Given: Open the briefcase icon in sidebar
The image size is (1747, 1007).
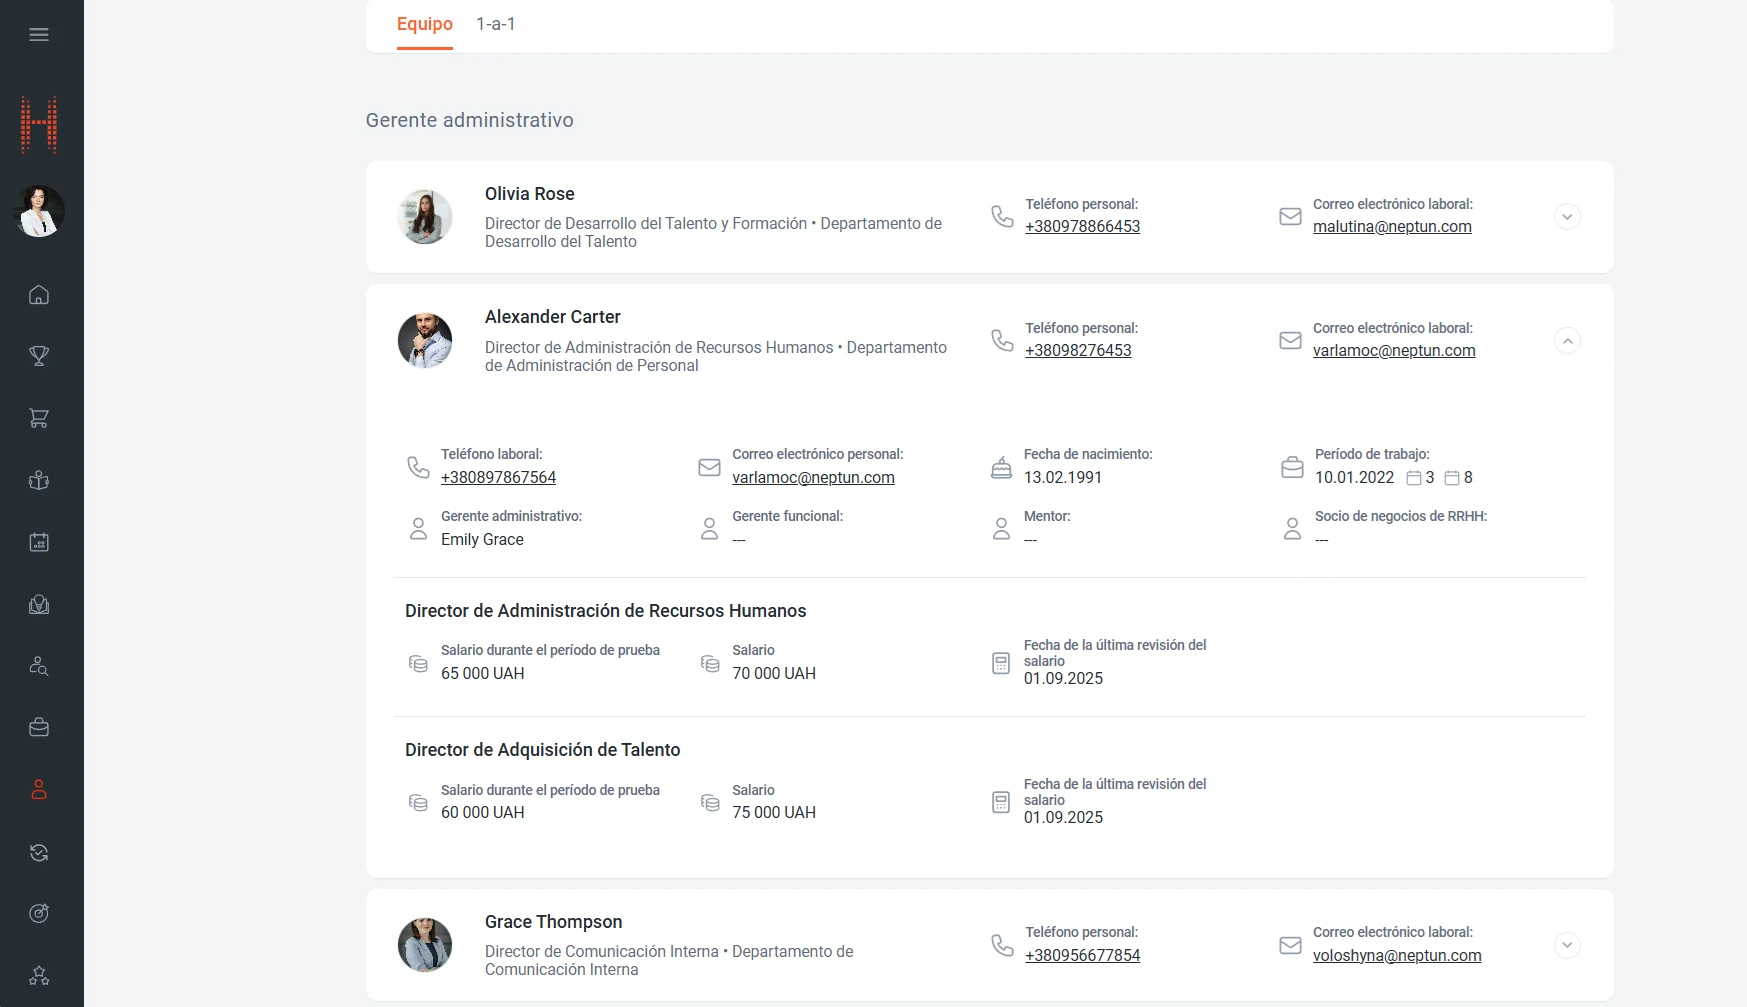Looking at the screenshot, I should pos(39,728).
